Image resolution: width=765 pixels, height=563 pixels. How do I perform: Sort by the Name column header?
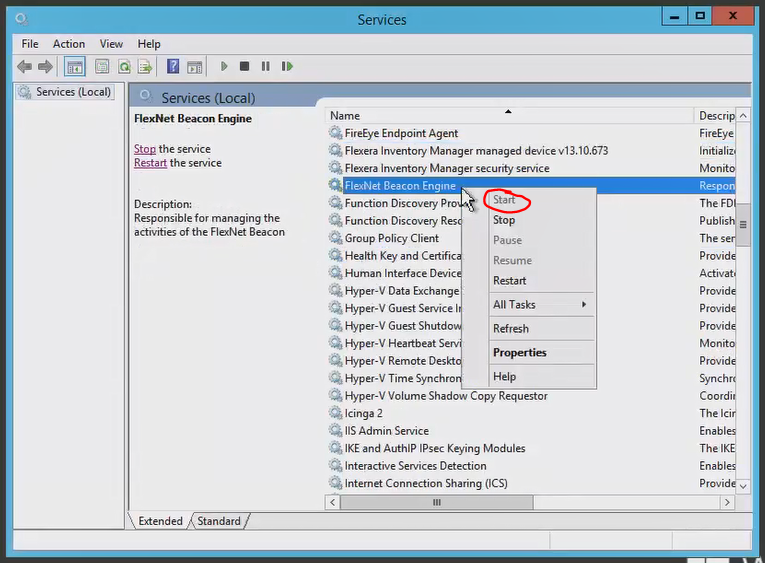(x=509, y=116)
